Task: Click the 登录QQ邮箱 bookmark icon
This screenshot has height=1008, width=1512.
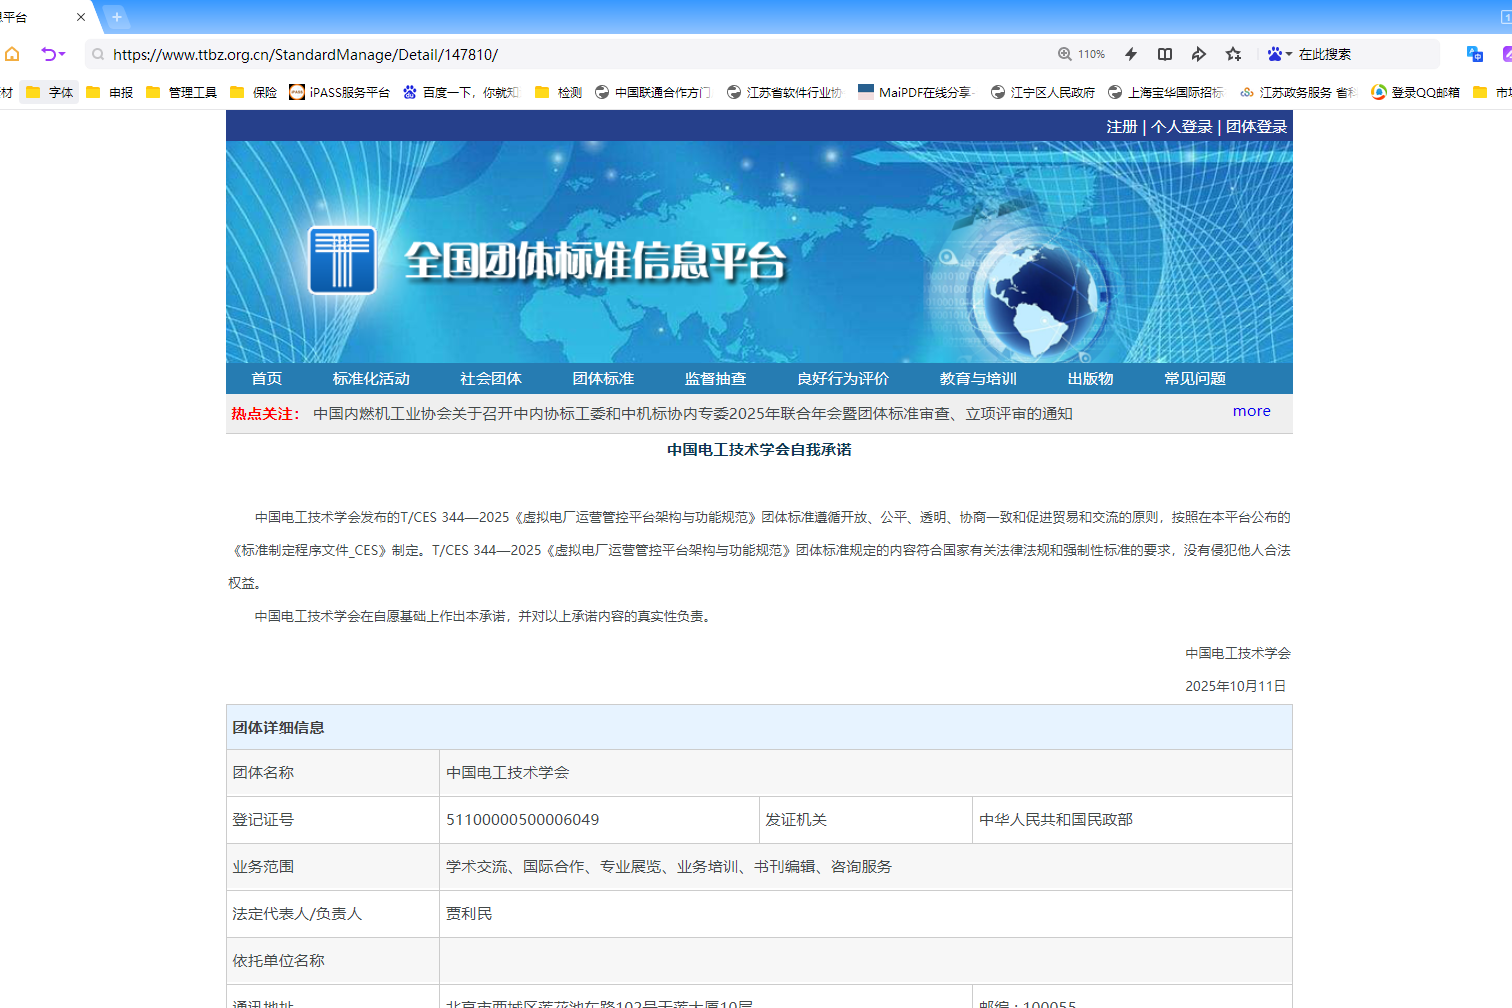Action: point(1380,91)
